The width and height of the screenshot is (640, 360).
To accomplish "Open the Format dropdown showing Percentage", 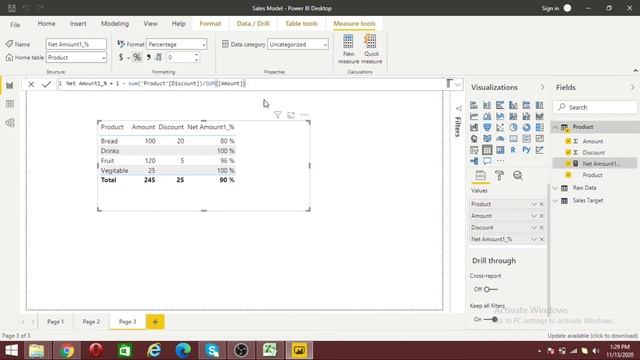I will [x=176, y=44].
